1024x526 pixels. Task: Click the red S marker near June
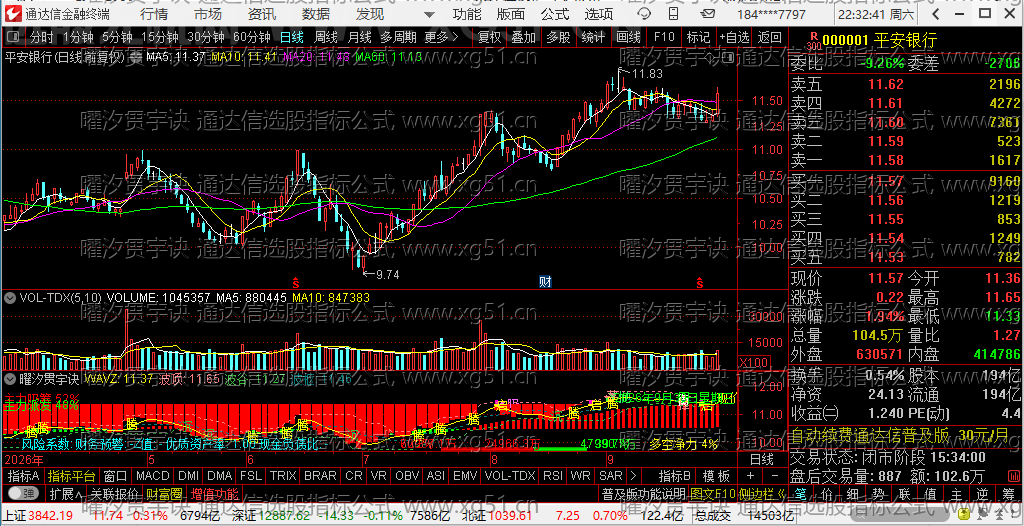pyautogui.click(x=295, y=282)
